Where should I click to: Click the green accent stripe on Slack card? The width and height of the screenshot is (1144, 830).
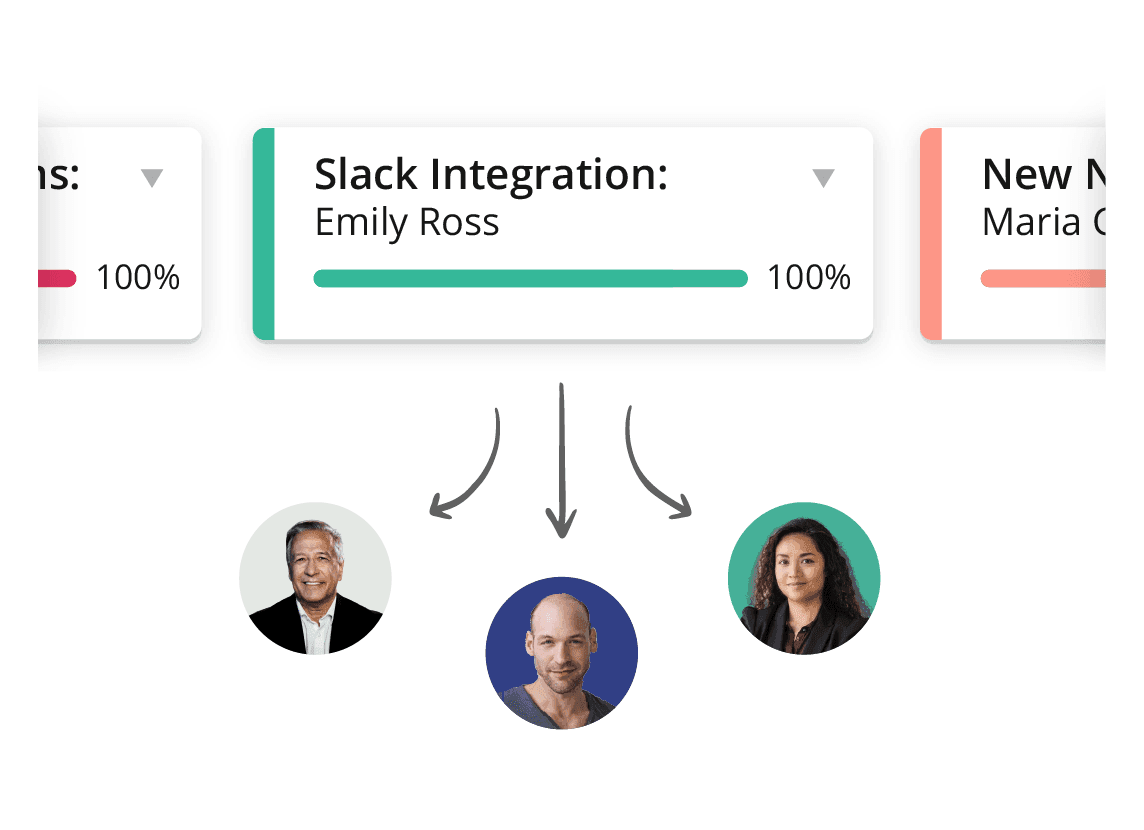[264, 234]
